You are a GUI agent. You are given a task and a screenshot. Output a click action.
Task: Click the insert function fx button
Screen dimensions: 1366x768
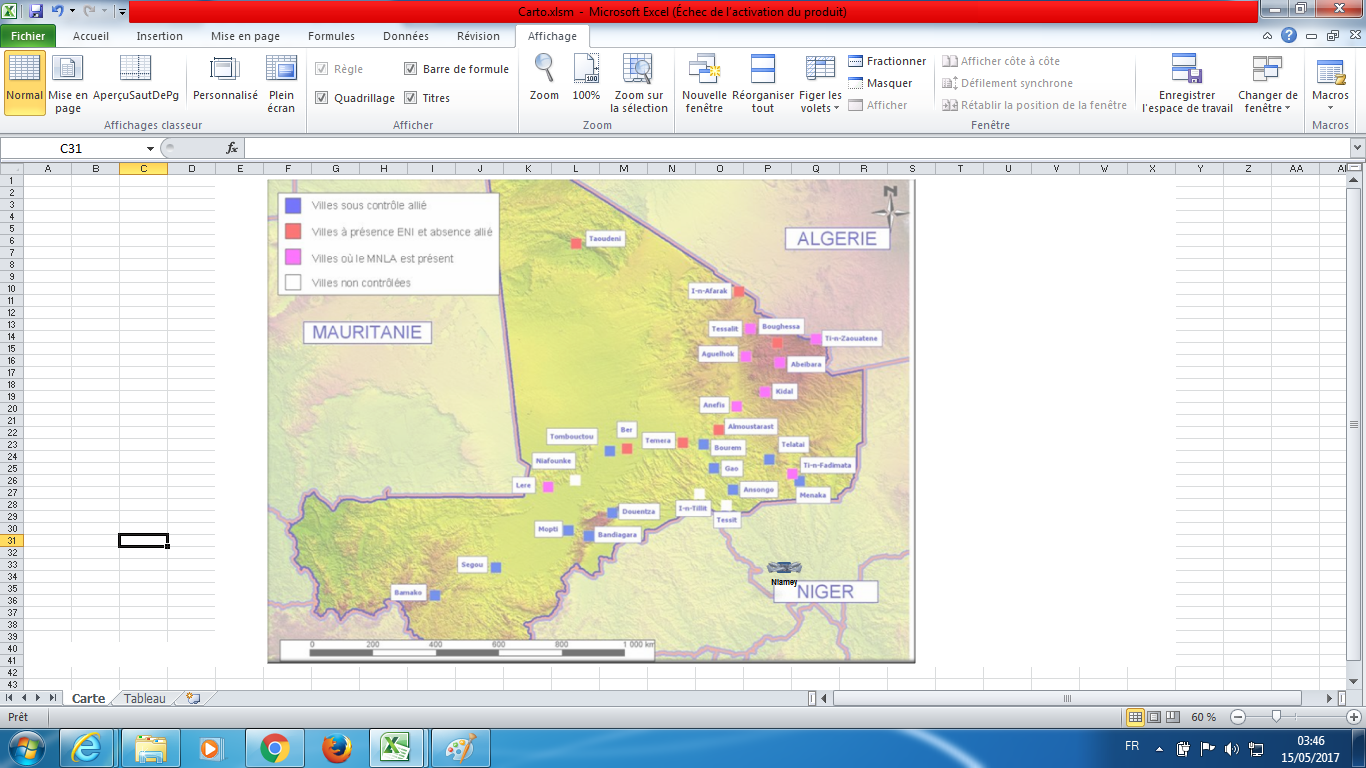pos(232,148)
